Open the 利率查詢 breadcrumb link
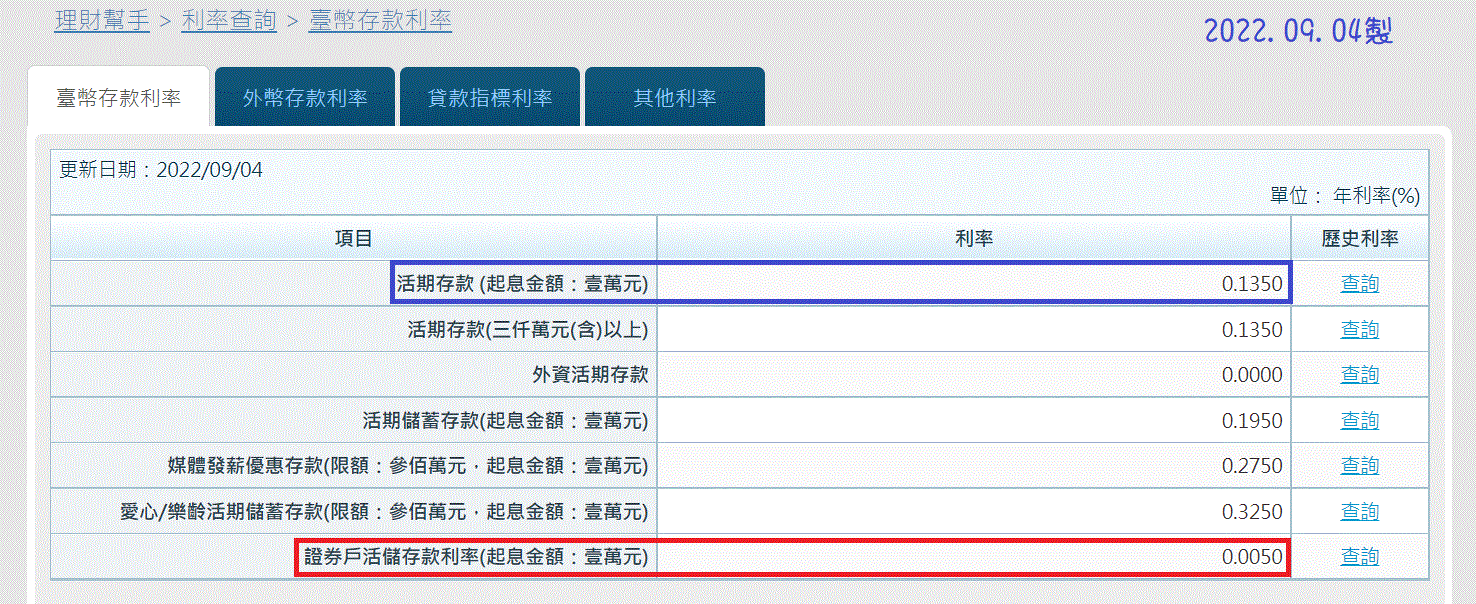1476x604 pixels. pyautogui.click(x=229, y=20)
